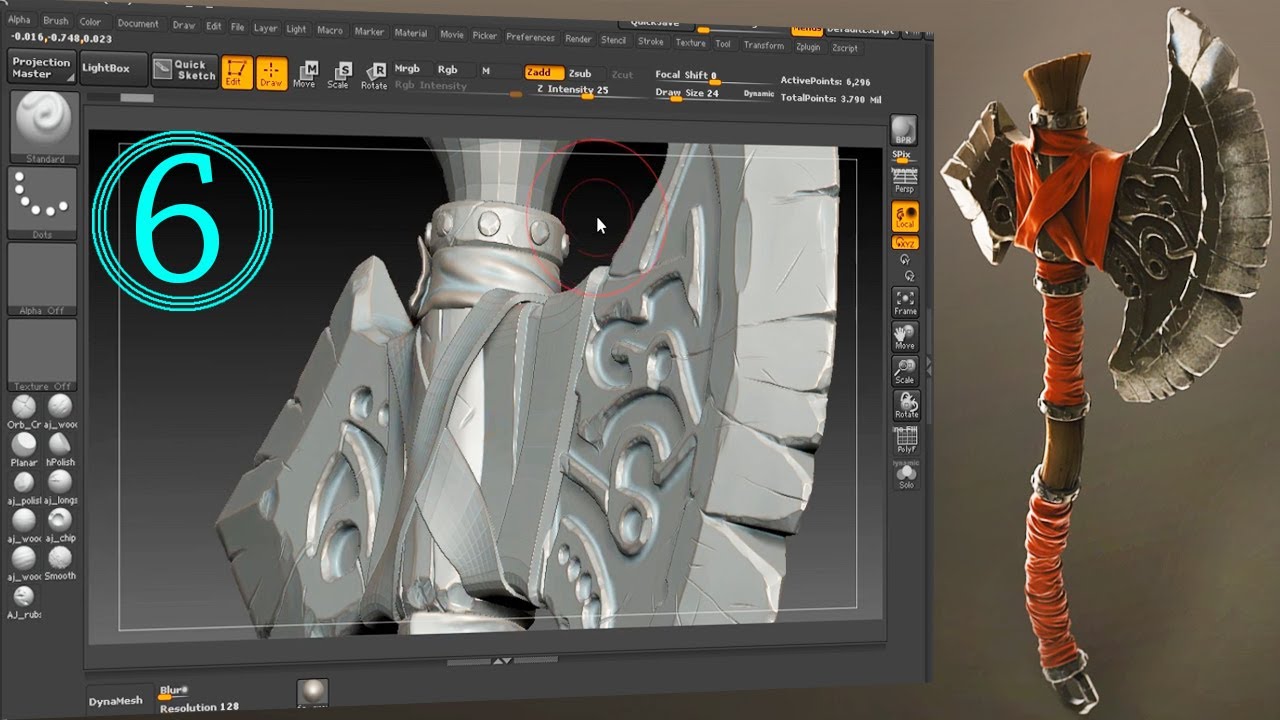Click the hand Move icon in right shelf
1280x720 pixels.
pyautogui.click(x=905, y=337)
